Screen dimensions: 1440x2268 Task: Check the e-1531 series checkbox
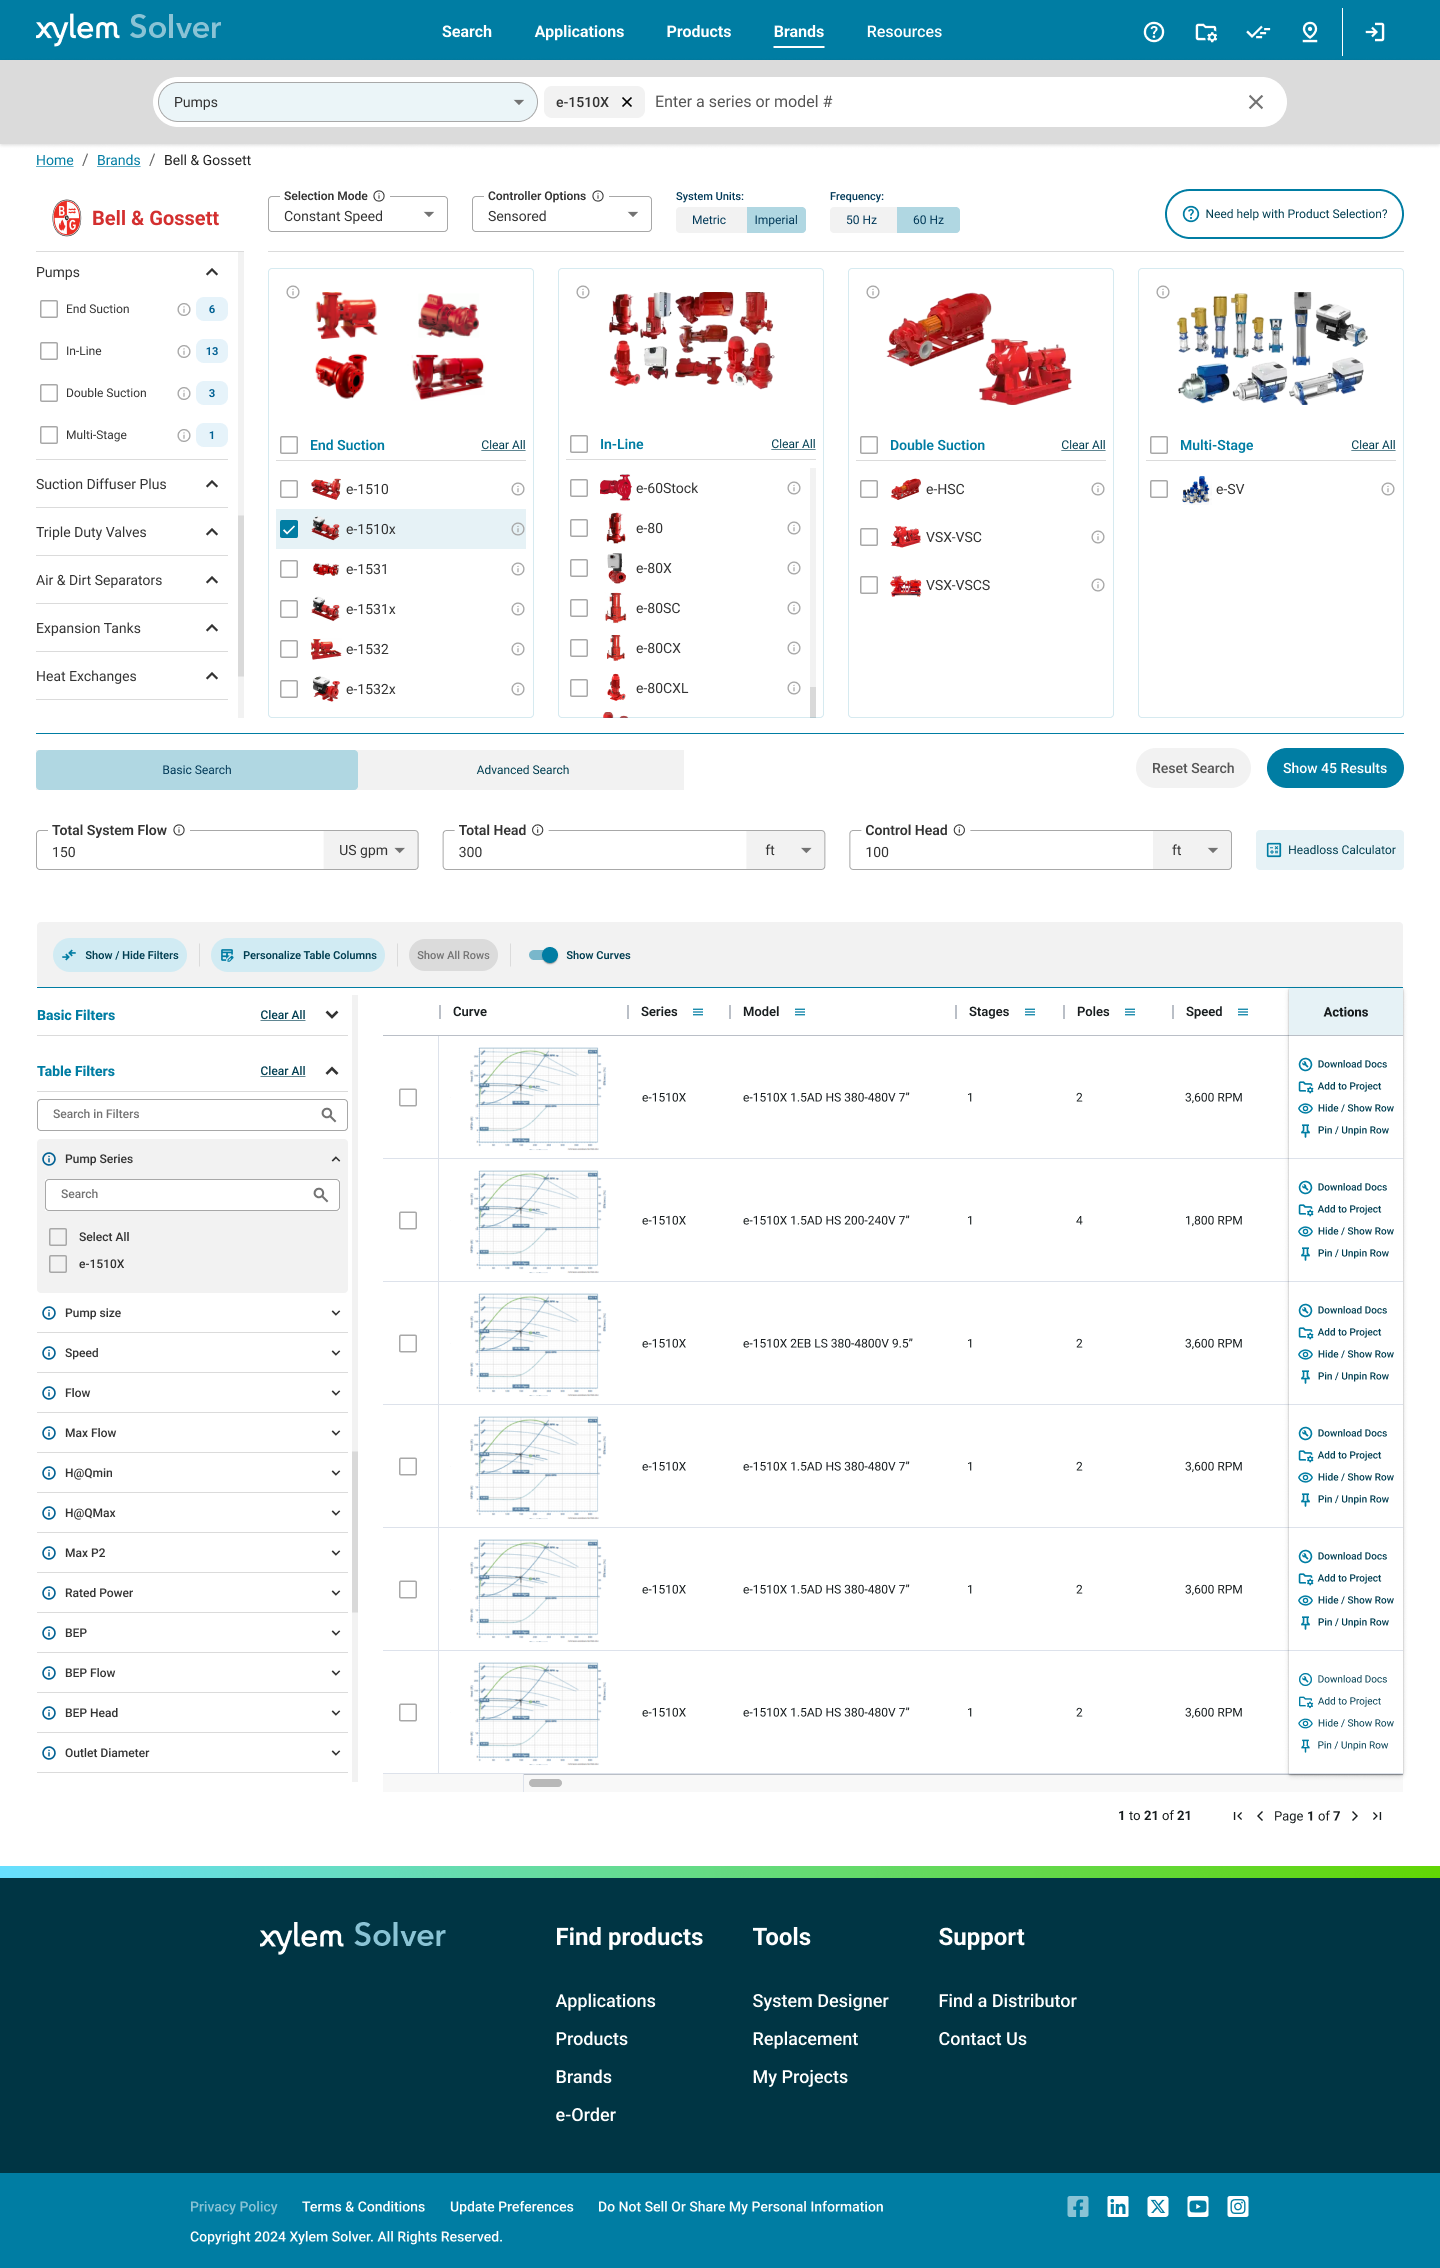click(289, 569)
